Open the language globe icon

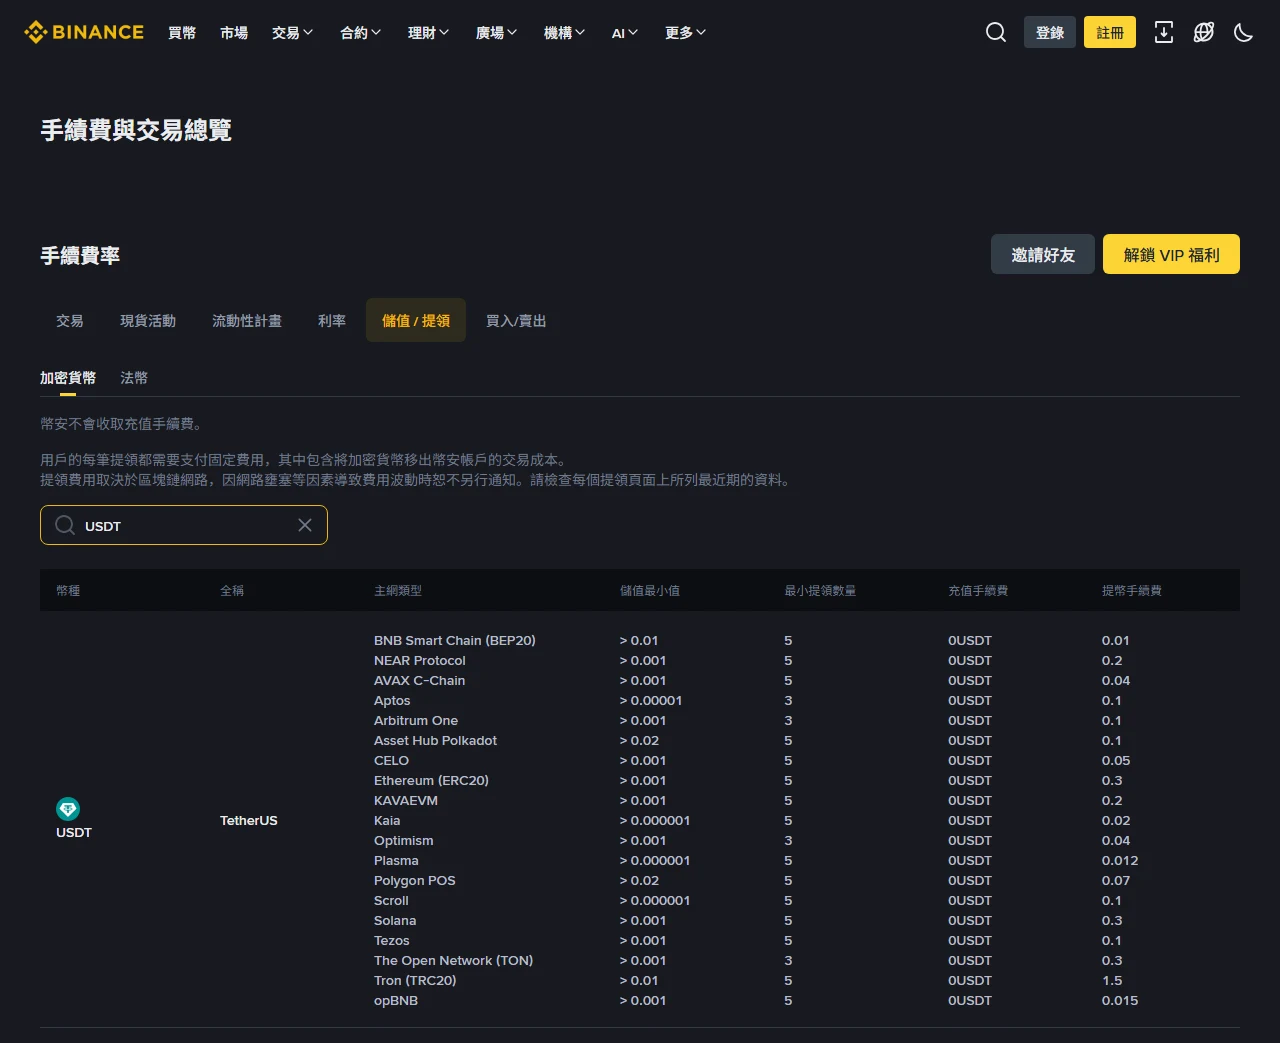click(x=1204, y=32)
